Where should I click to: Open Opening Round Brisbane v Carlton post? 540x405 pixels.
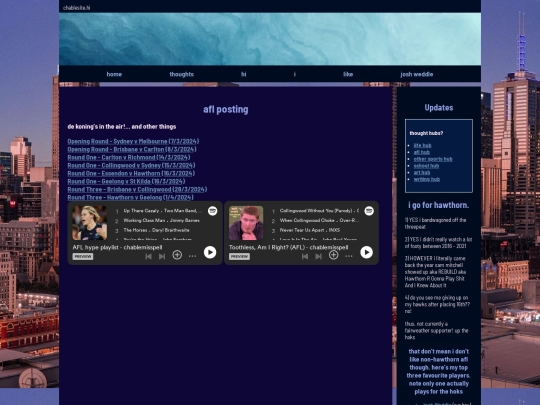[x=132, y=149]
